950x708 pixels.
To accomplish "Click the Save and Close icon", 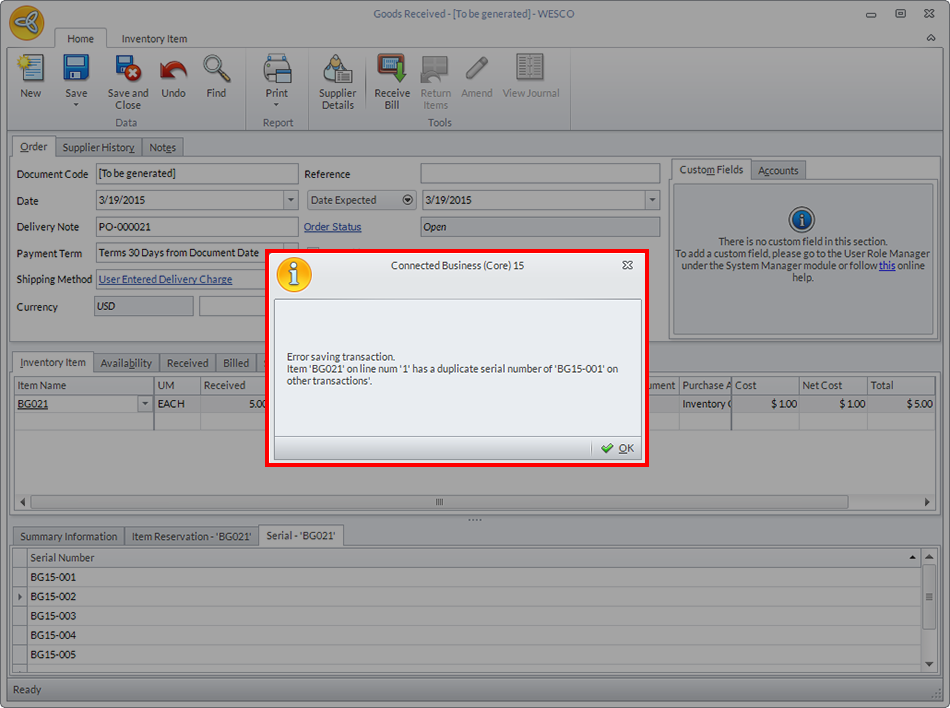I will coord(128,70).
